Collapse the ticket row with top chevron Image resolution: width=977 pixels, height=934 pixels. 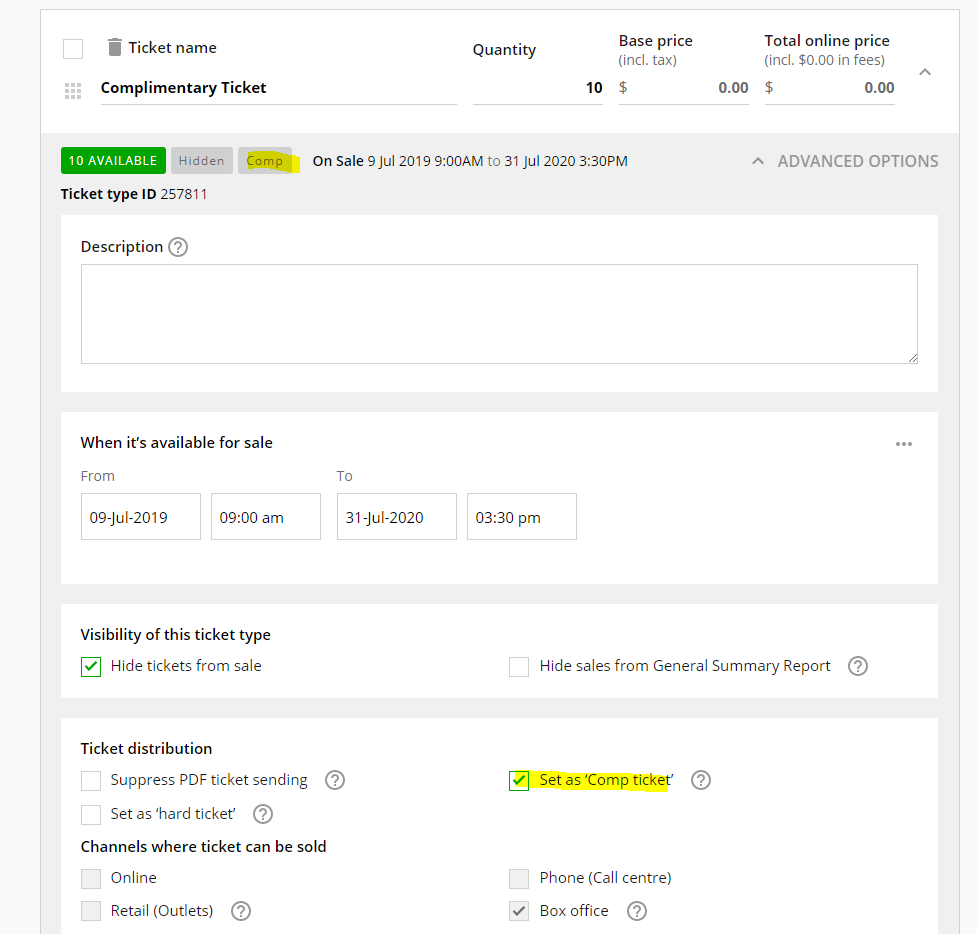pos(924,71)
